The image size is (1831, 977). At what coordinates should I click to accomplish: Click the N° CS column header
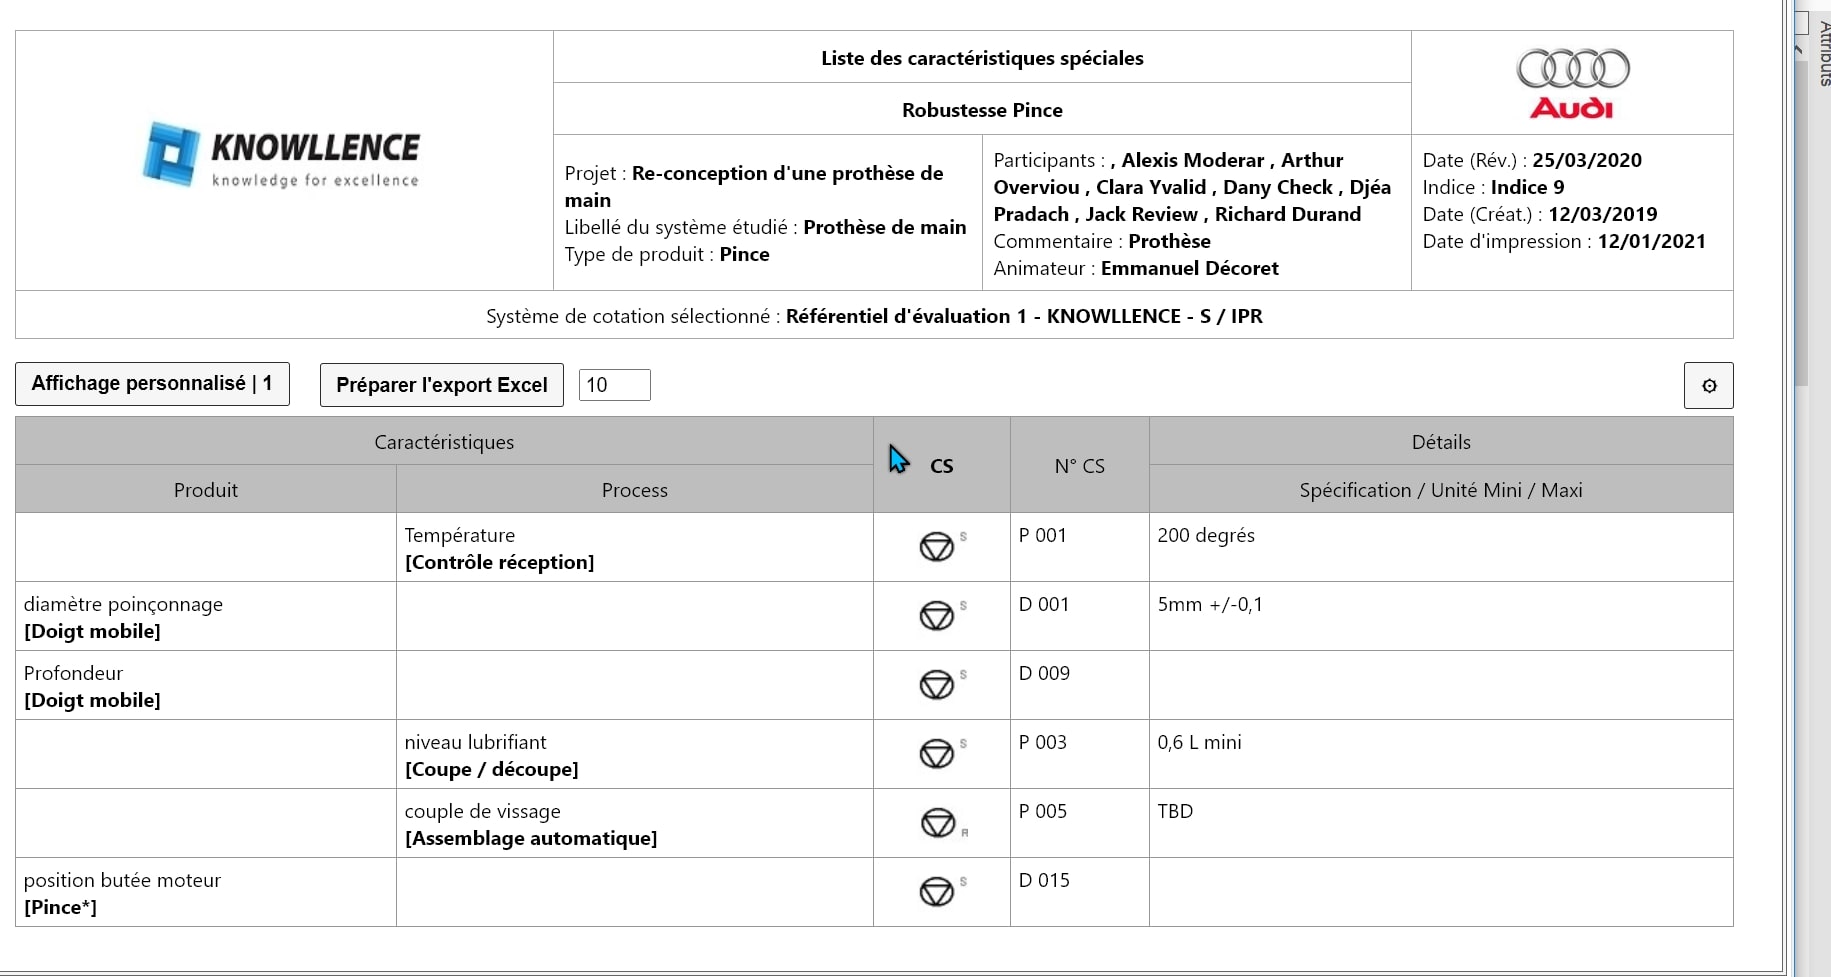coord(1080,466)
